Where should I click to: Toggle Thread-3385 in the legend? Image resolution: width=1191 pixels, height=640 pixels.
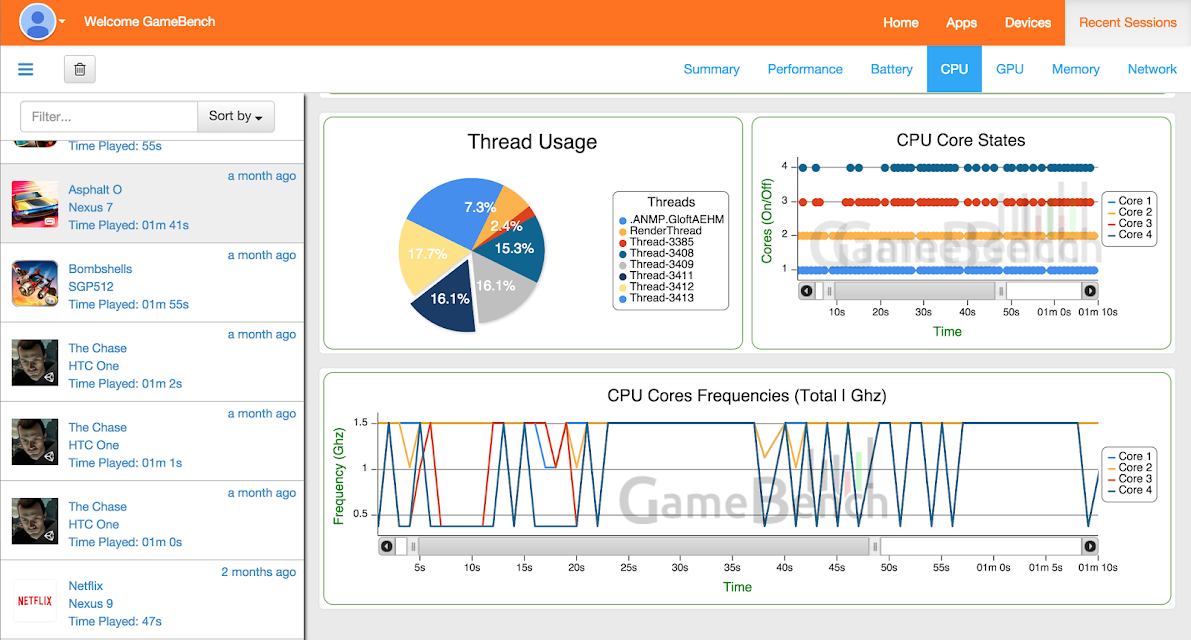click(x=656, y=241)
